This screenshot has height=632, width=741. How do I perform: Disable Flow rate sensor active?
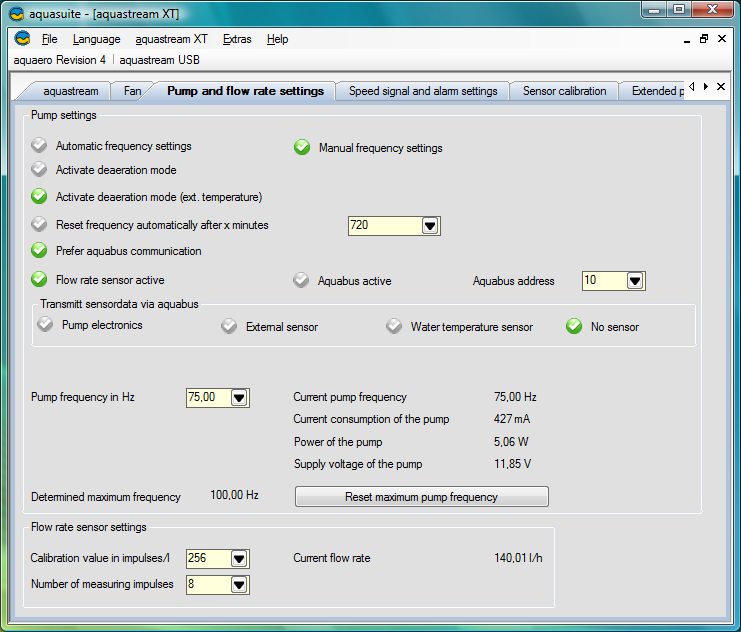[39, 279]
